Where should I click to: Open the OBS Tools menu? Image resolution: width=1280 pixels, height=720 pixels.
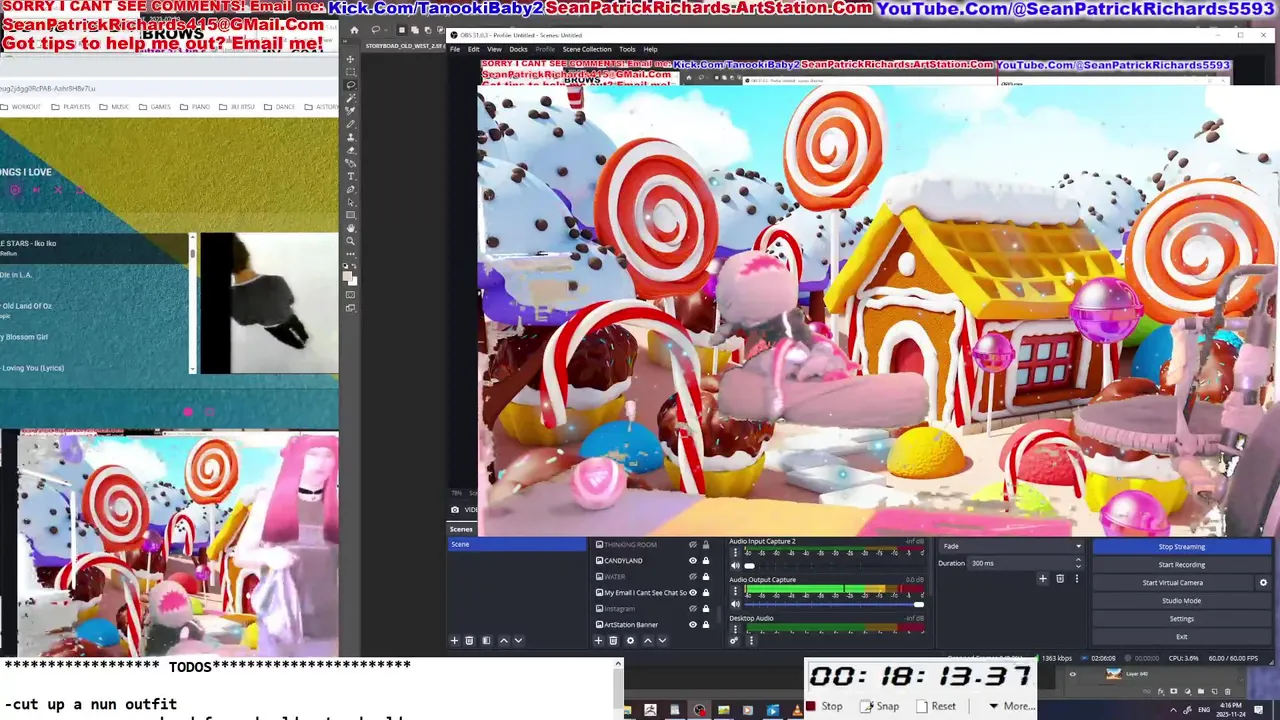pos(627,49)
